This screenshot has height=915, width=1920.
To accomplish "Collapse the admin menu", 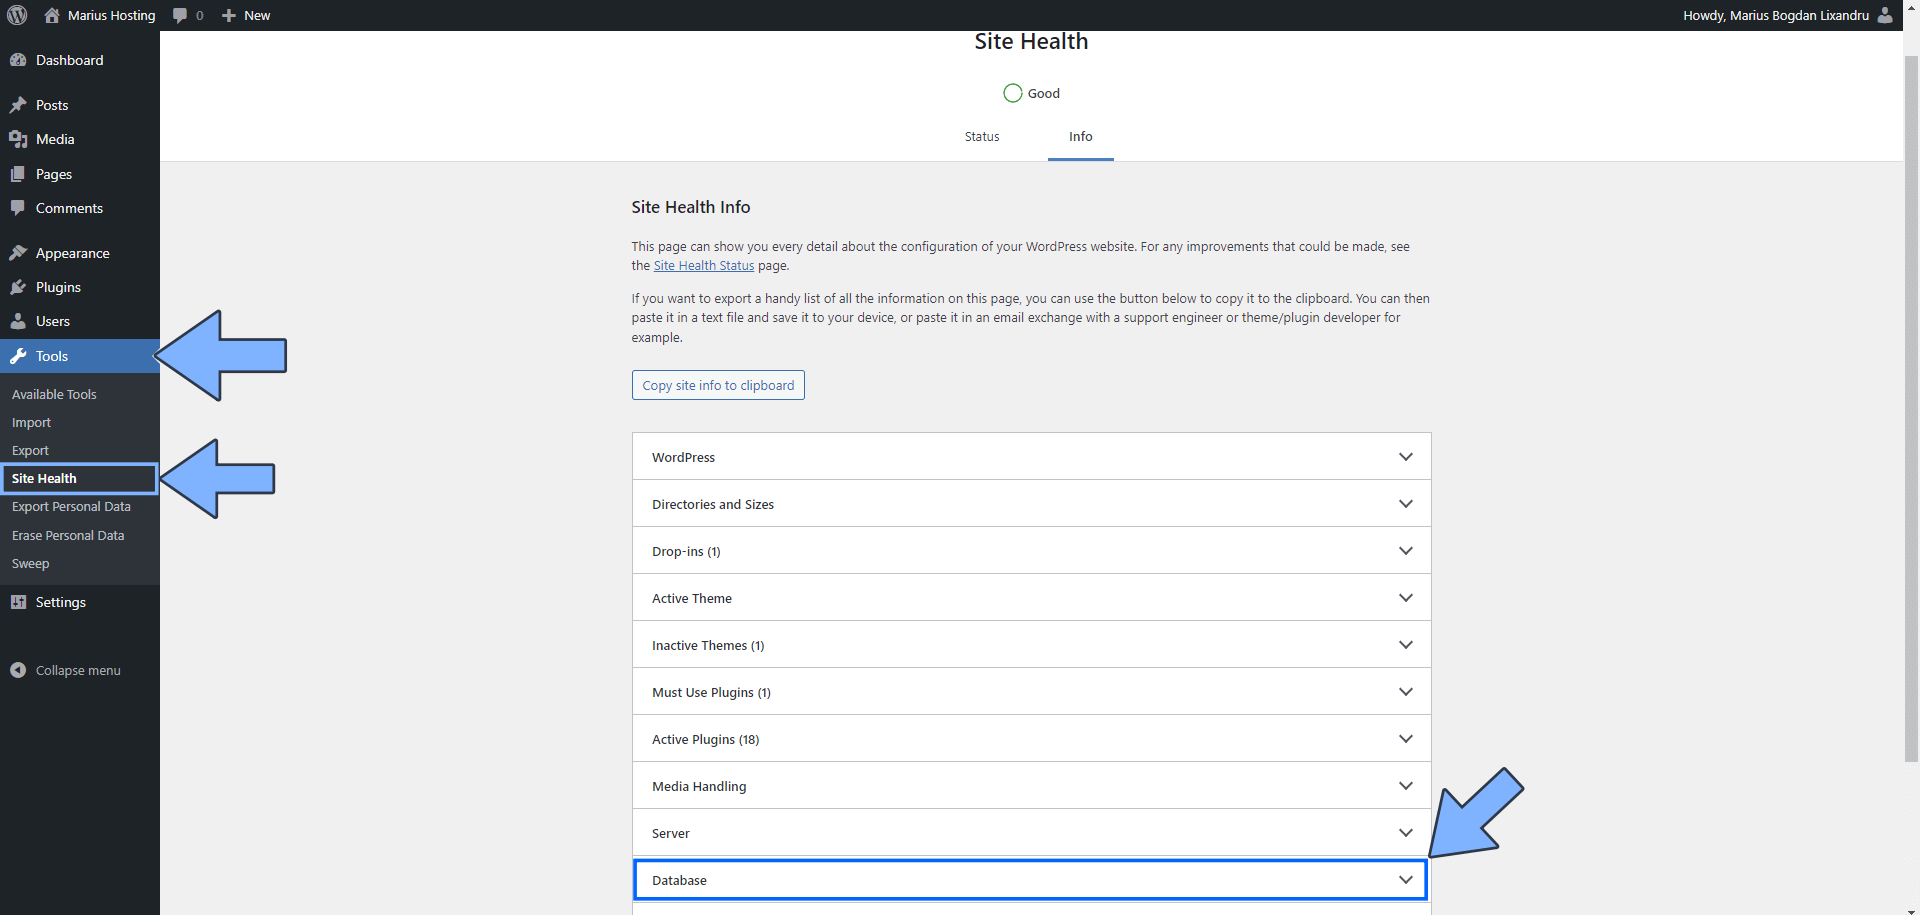I will tap(17, 670).
